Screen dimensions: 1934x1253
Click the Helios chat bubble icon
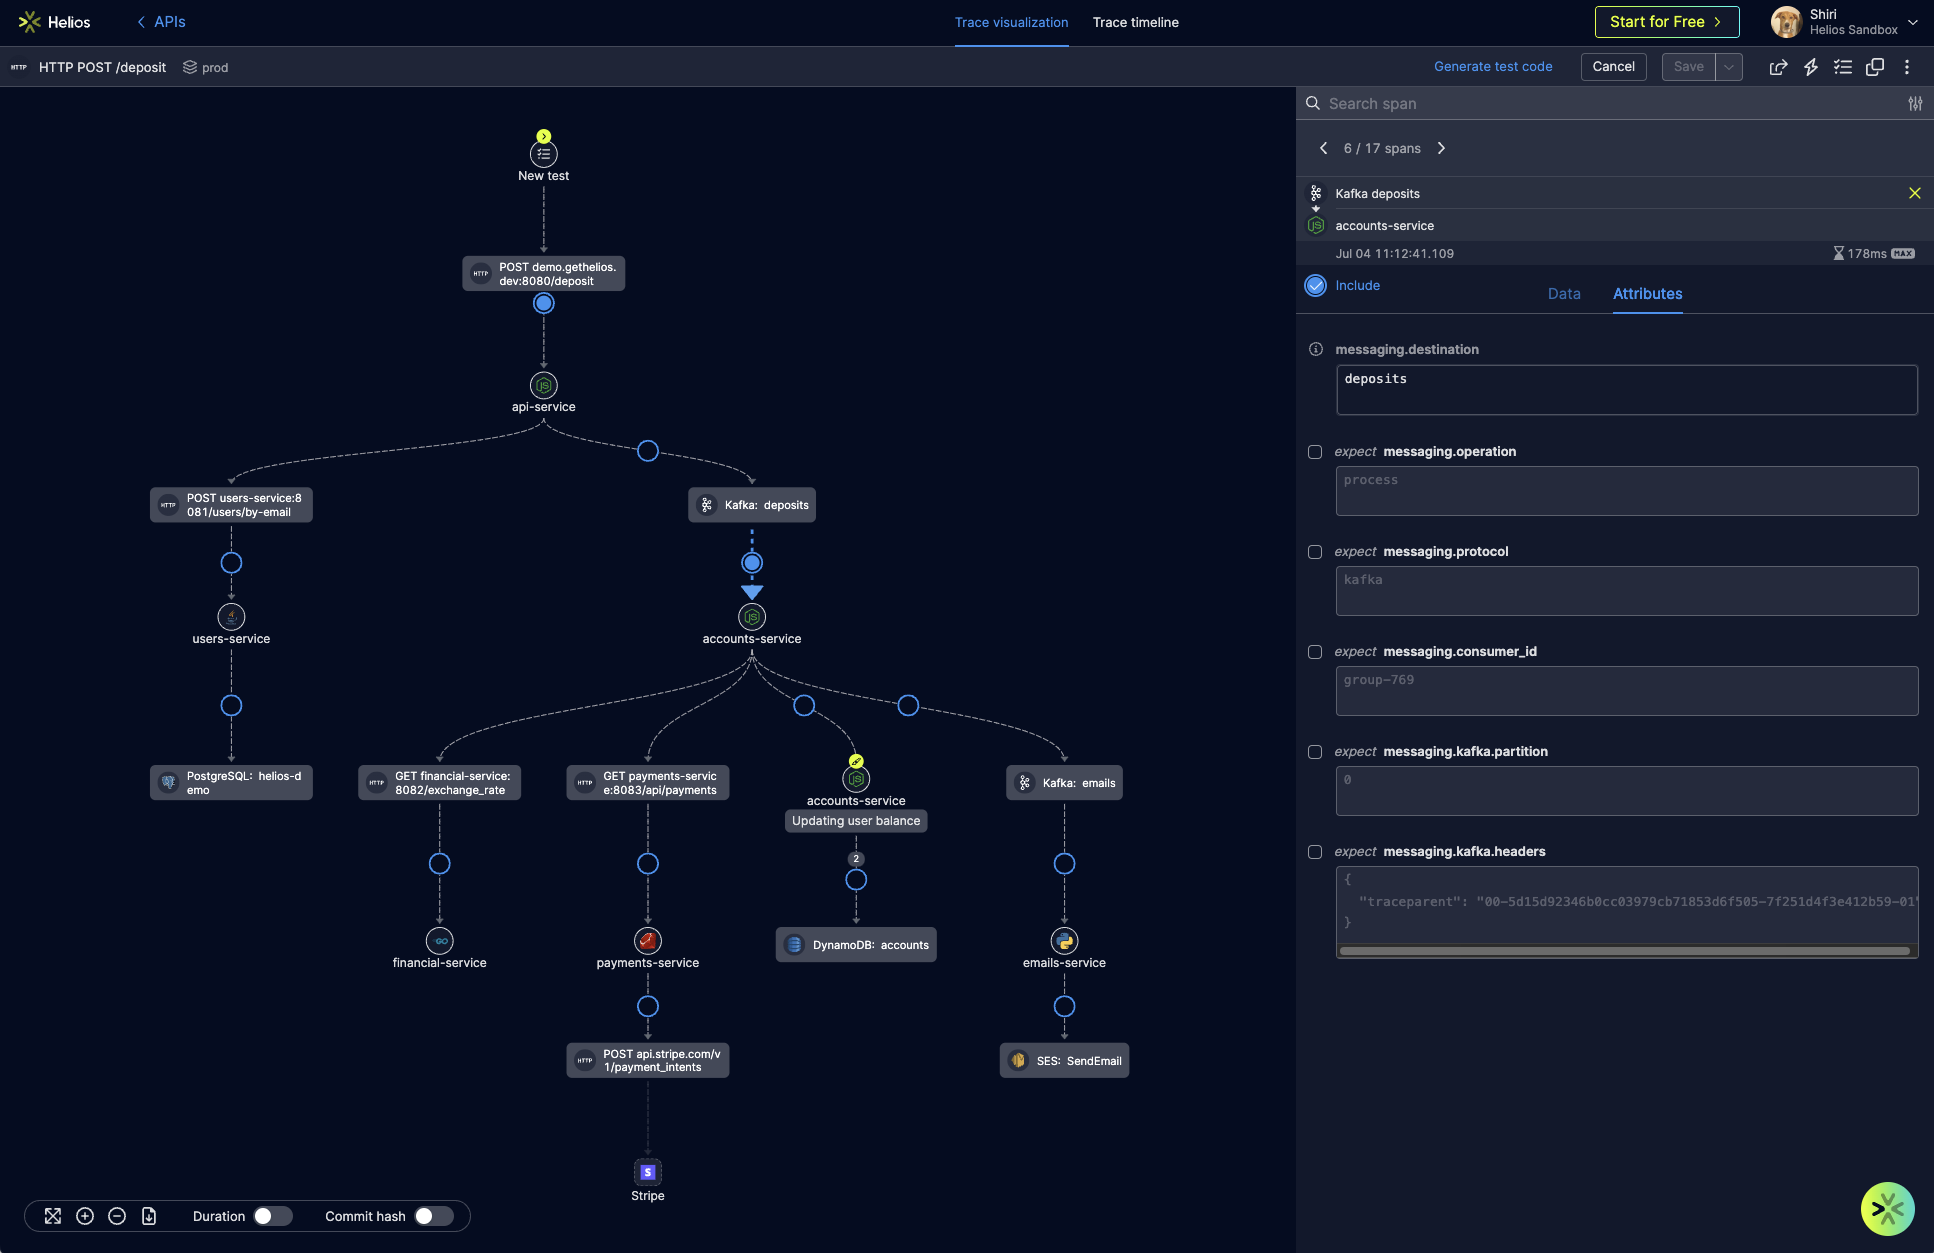[1887, 1209]
